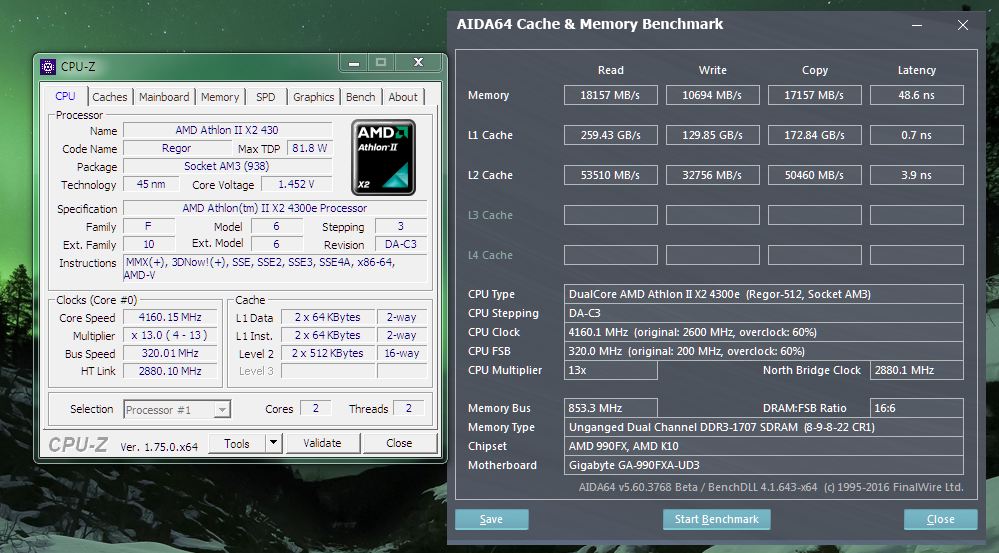
Task: Click the Close button in CPU-Z
Action: coord(399,443)
